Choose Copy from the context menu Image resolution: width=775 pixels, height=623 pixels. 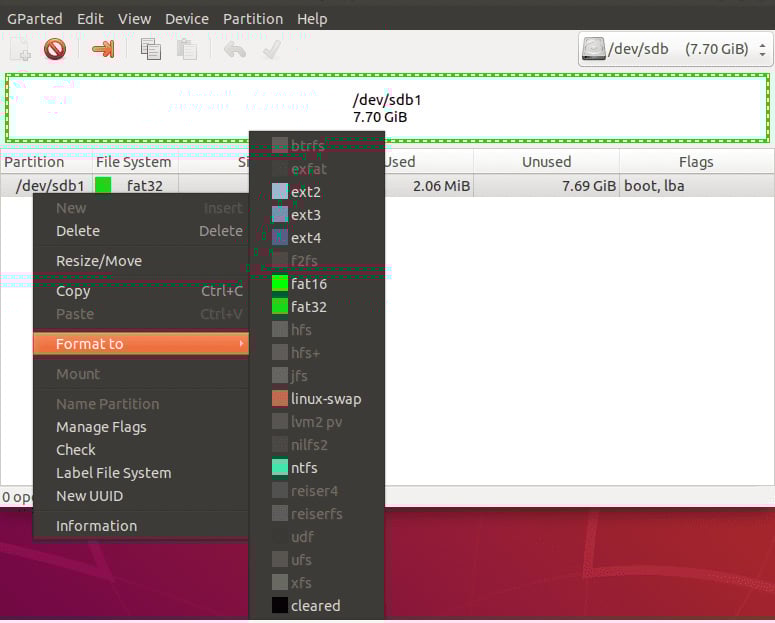[141, 291]
